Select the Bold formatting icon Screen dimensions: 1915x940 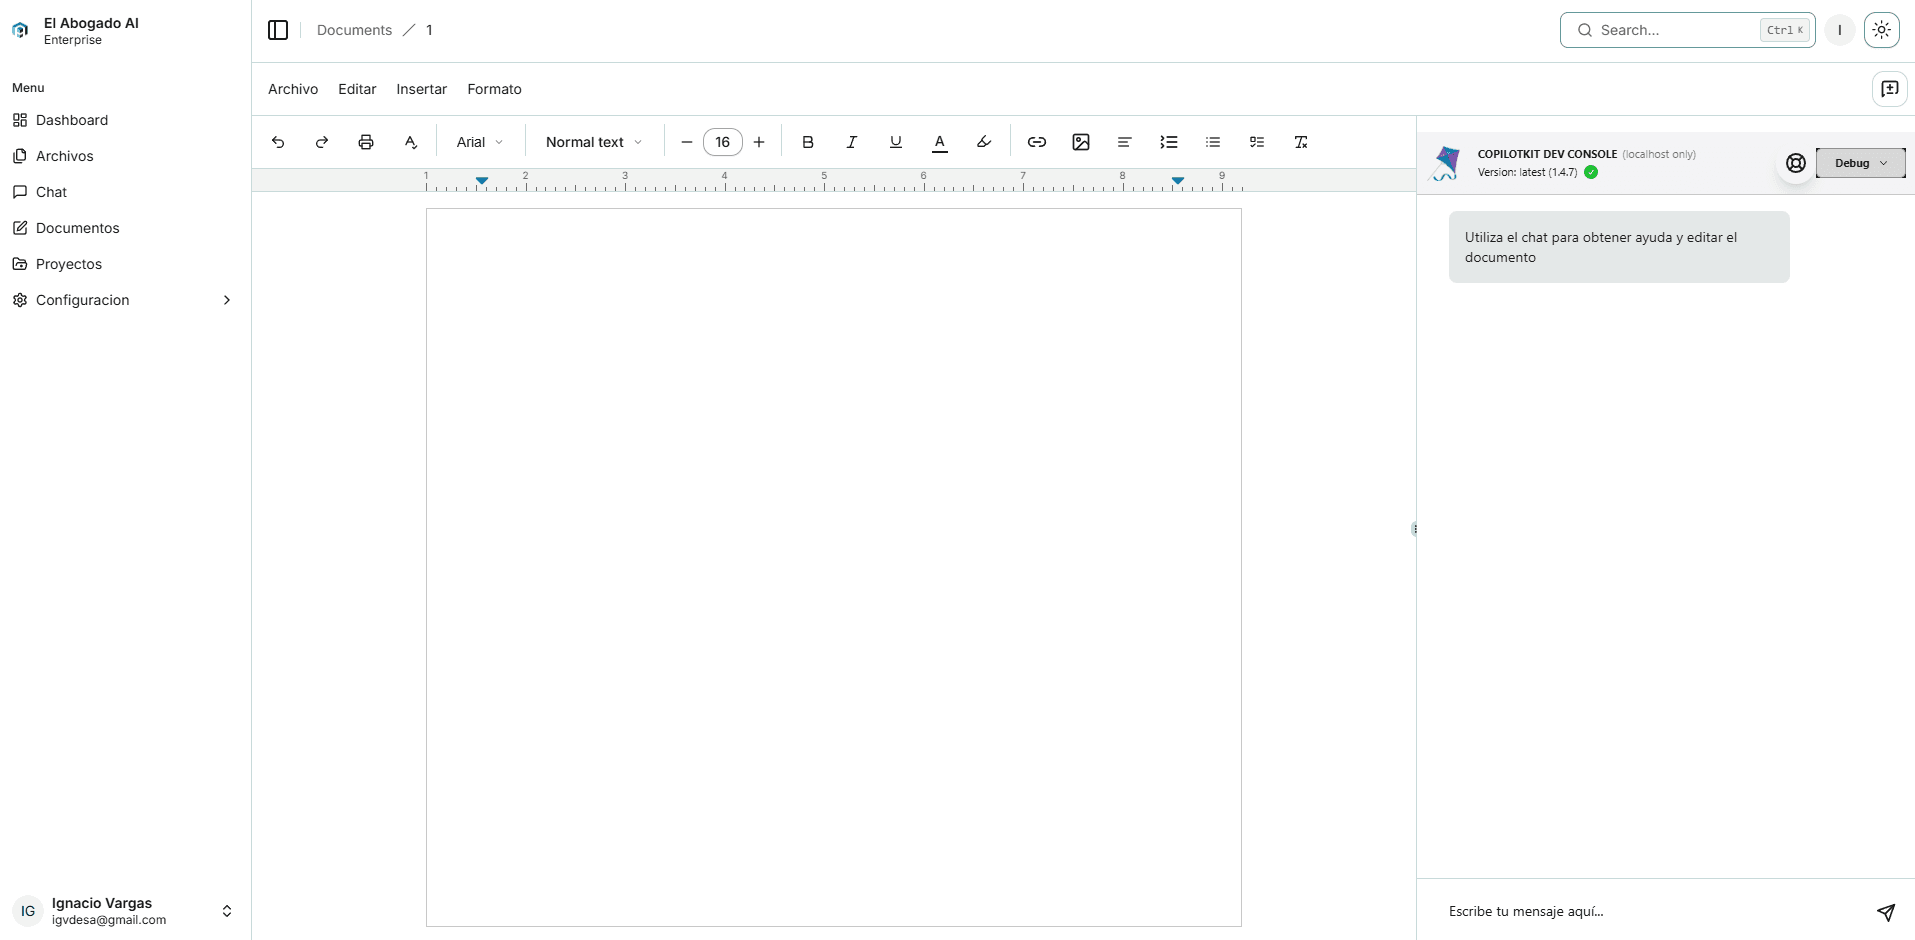tap(808, 142)
